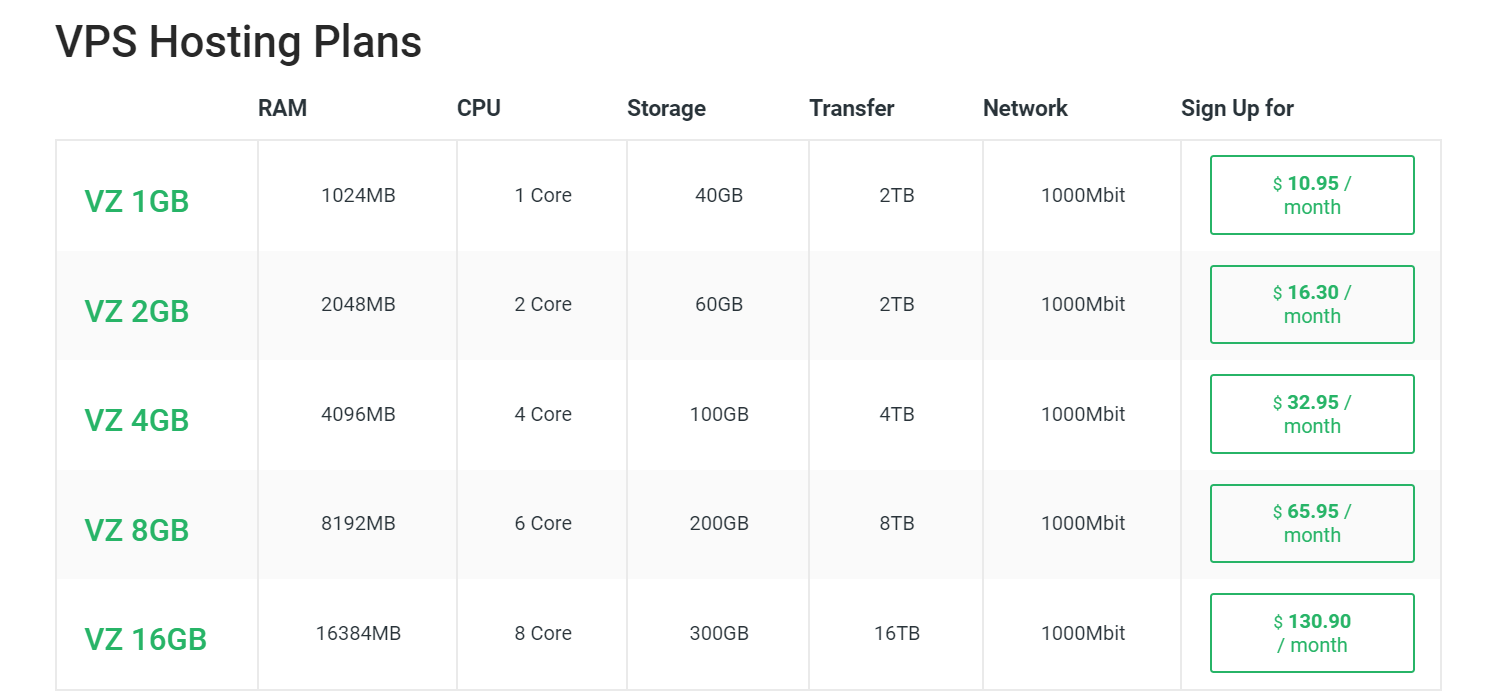Select the 300GB storage cell
Viewport: 1493px width, 692px height.
tap(718, 633)
